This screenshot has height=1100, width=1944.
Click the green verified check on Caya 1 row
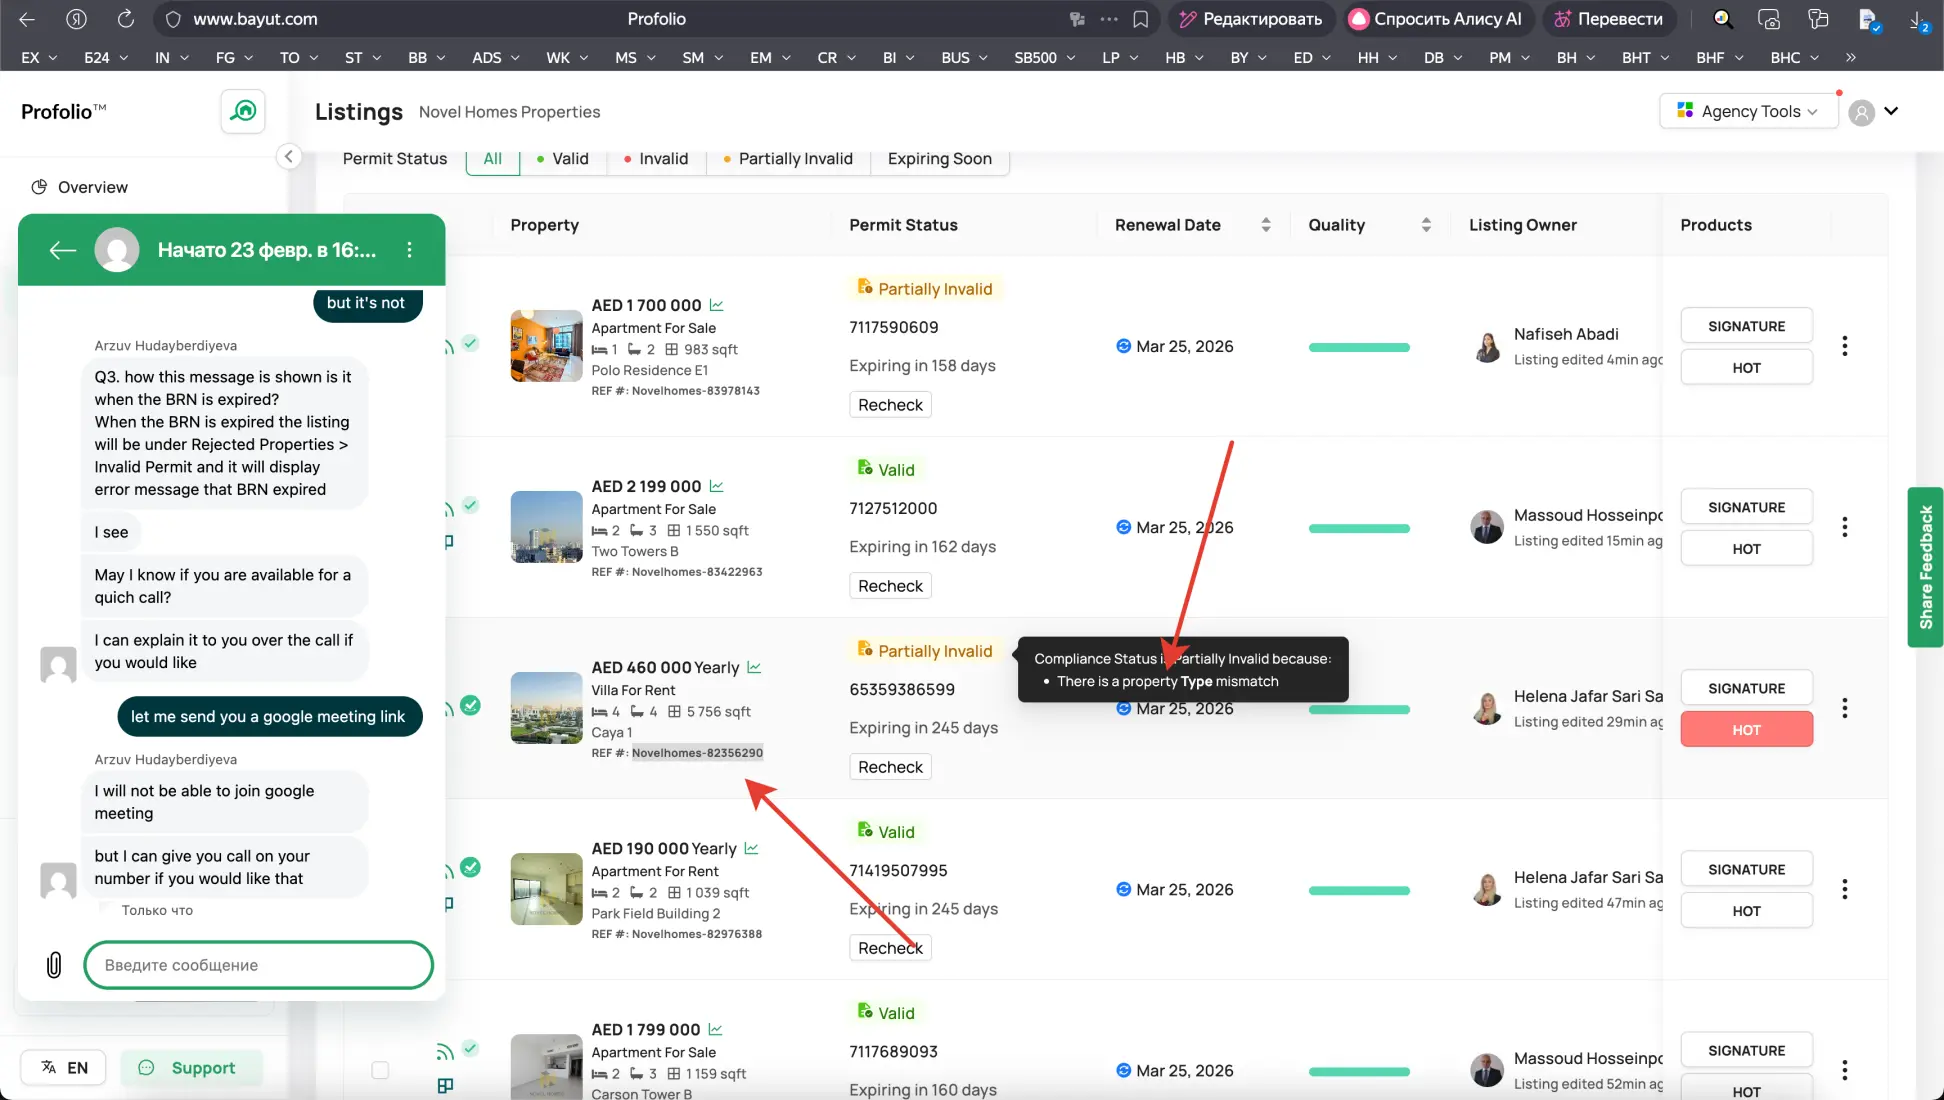tap(470, 705)
